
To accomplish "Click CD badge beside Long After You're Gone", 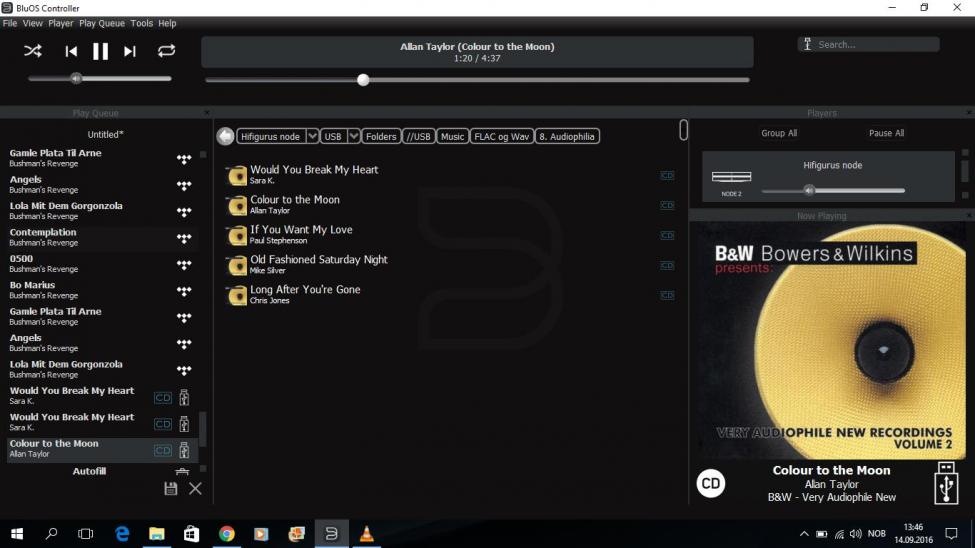I will [x=667, y=295].
